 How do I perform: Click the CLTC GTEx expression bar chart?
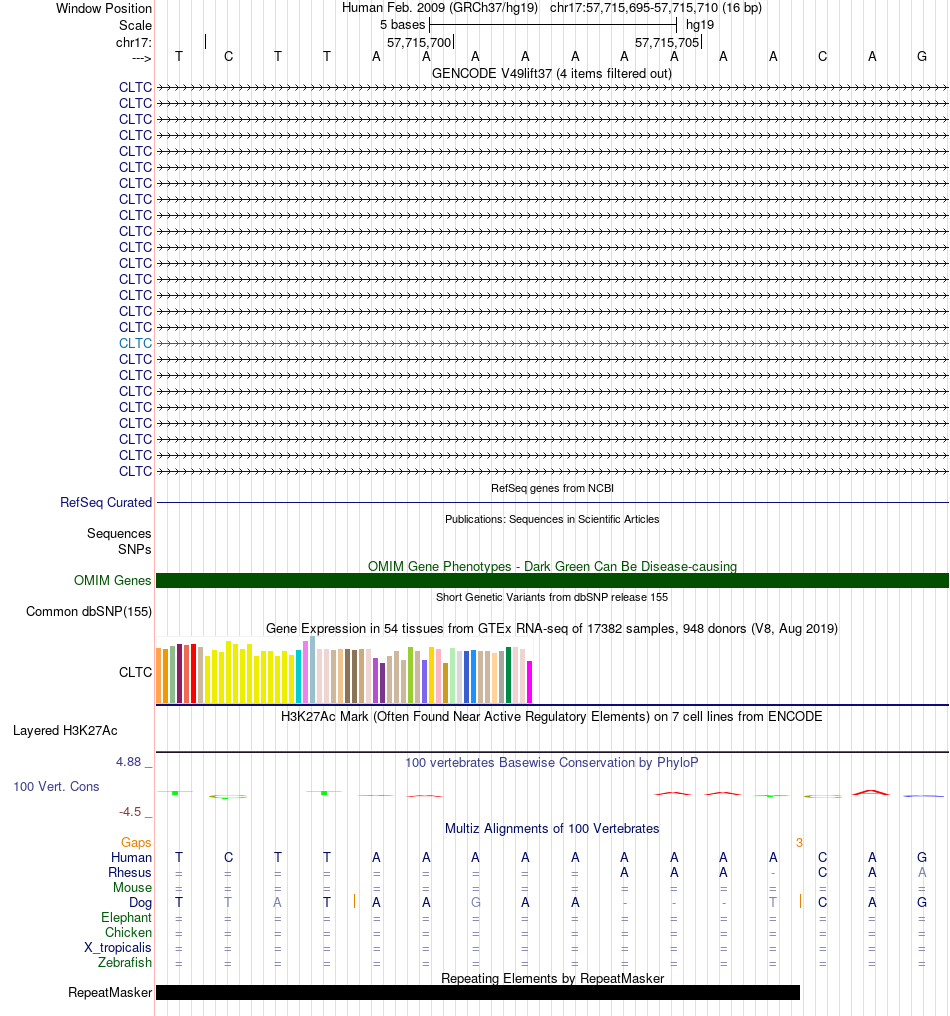(344, 670)
